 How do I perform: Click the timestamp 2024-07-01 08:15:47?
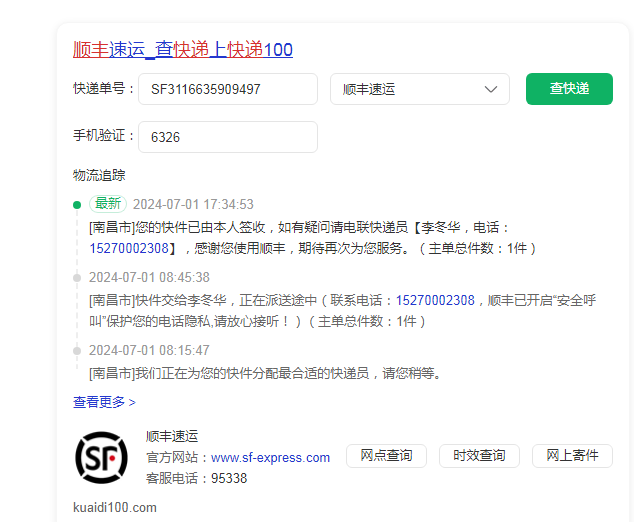pyautogui.click(x=149, y=350)
